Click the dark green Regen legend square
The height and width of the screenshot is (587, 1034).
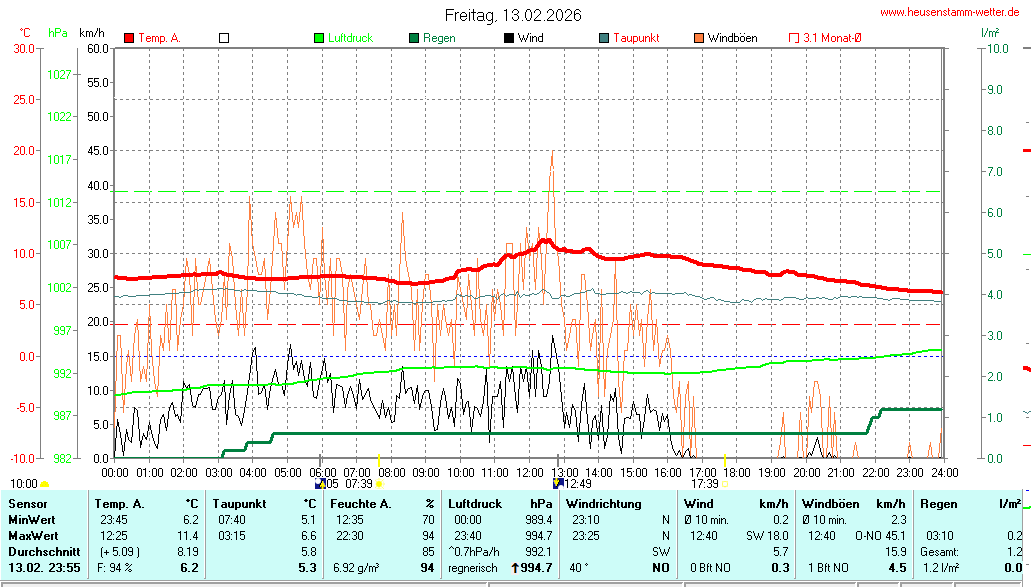click(414, 38)
